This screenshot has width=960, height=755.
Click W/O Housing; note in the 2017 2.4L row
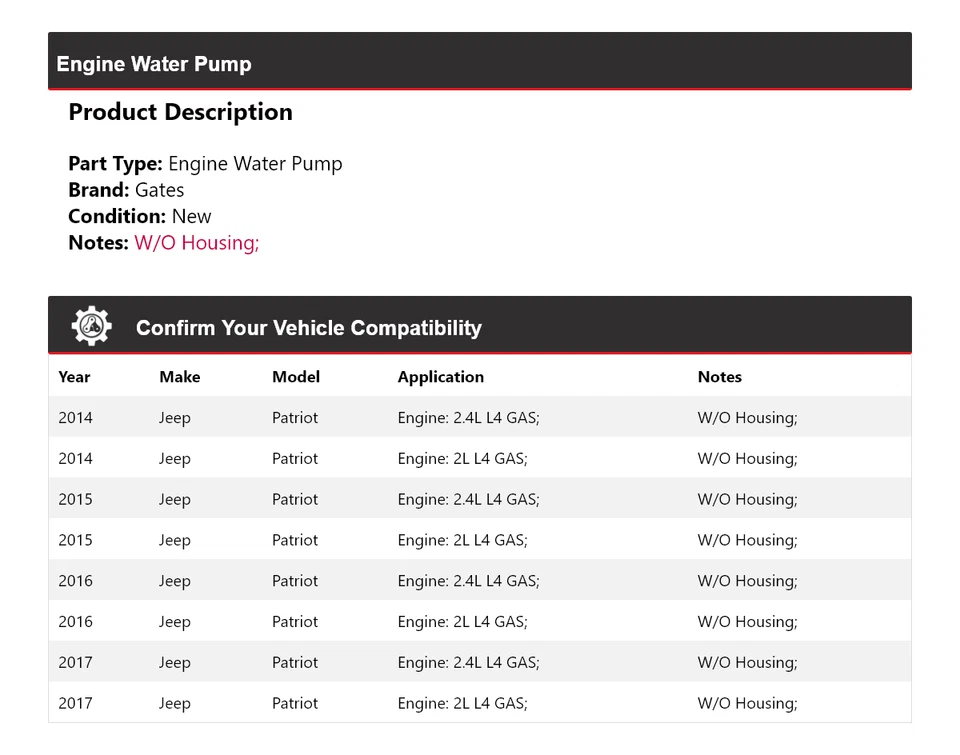[747, 663]
